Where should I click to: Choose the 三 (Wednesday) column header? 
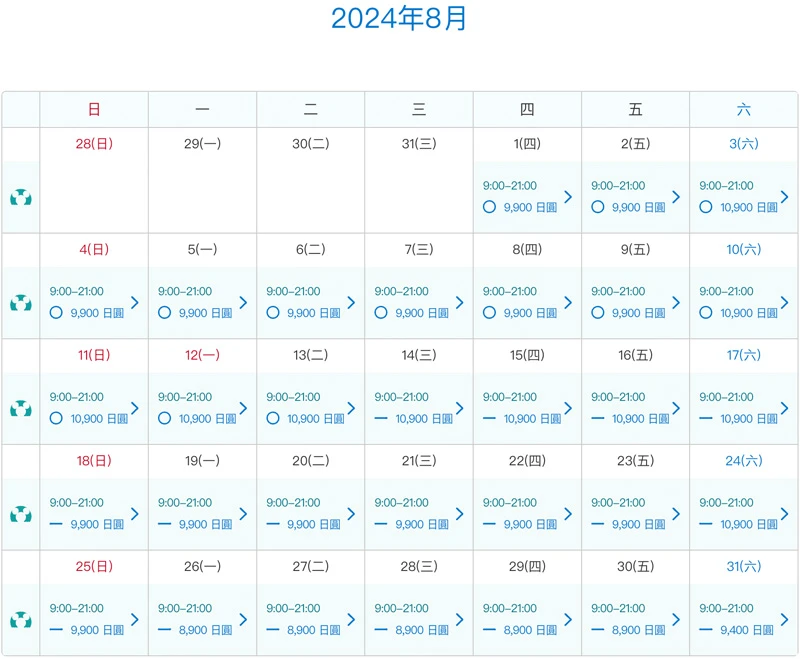click(x=419, y=110)
